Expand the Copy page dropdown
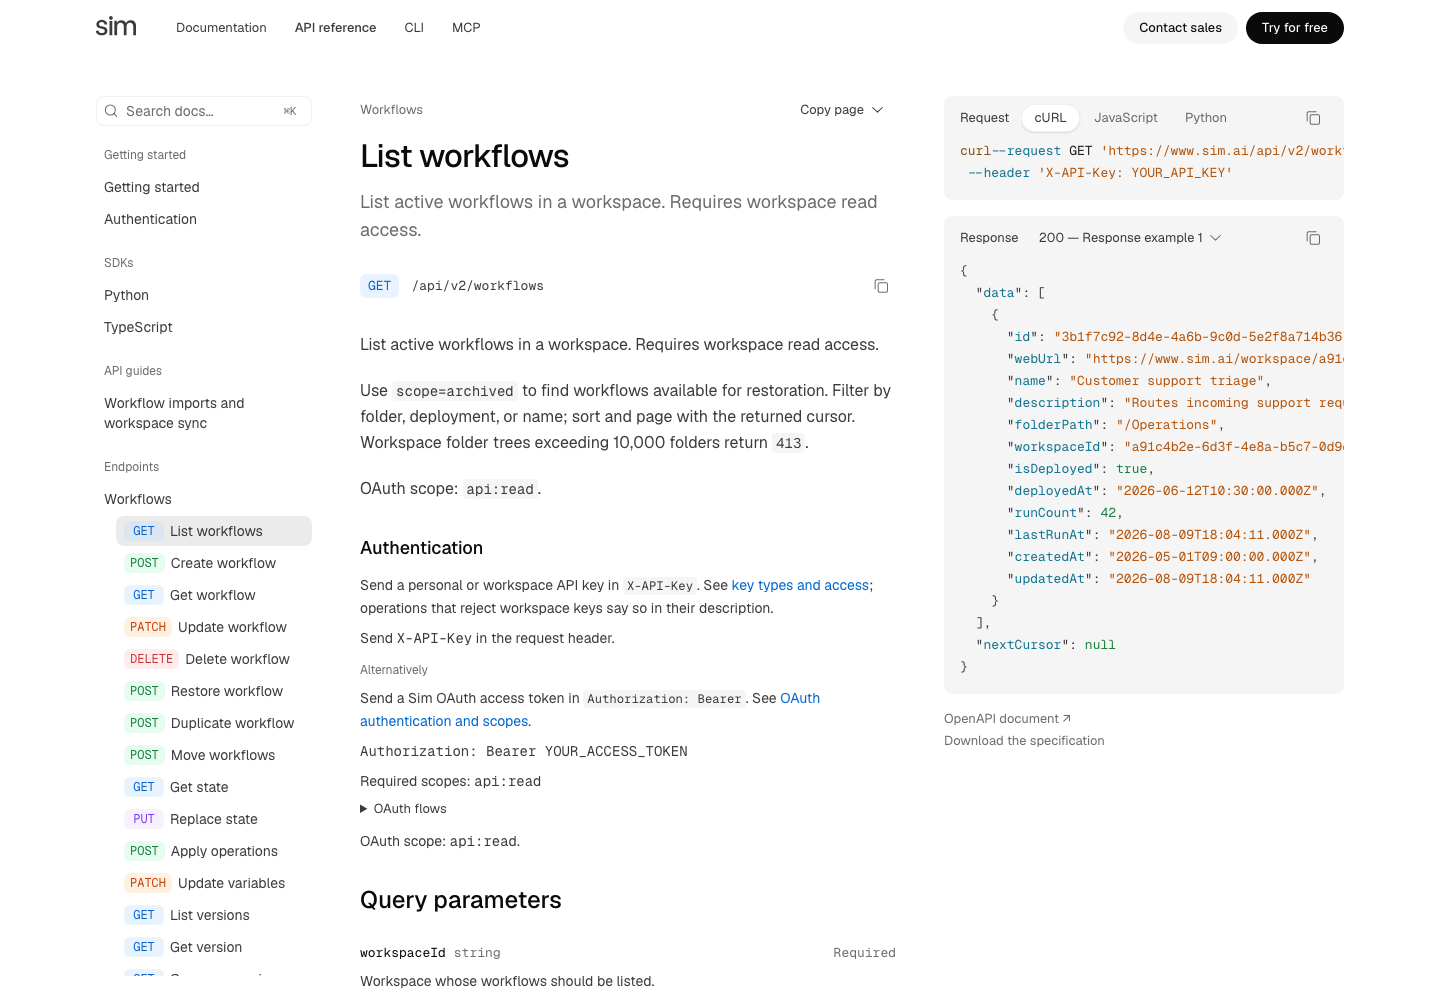 841,110
